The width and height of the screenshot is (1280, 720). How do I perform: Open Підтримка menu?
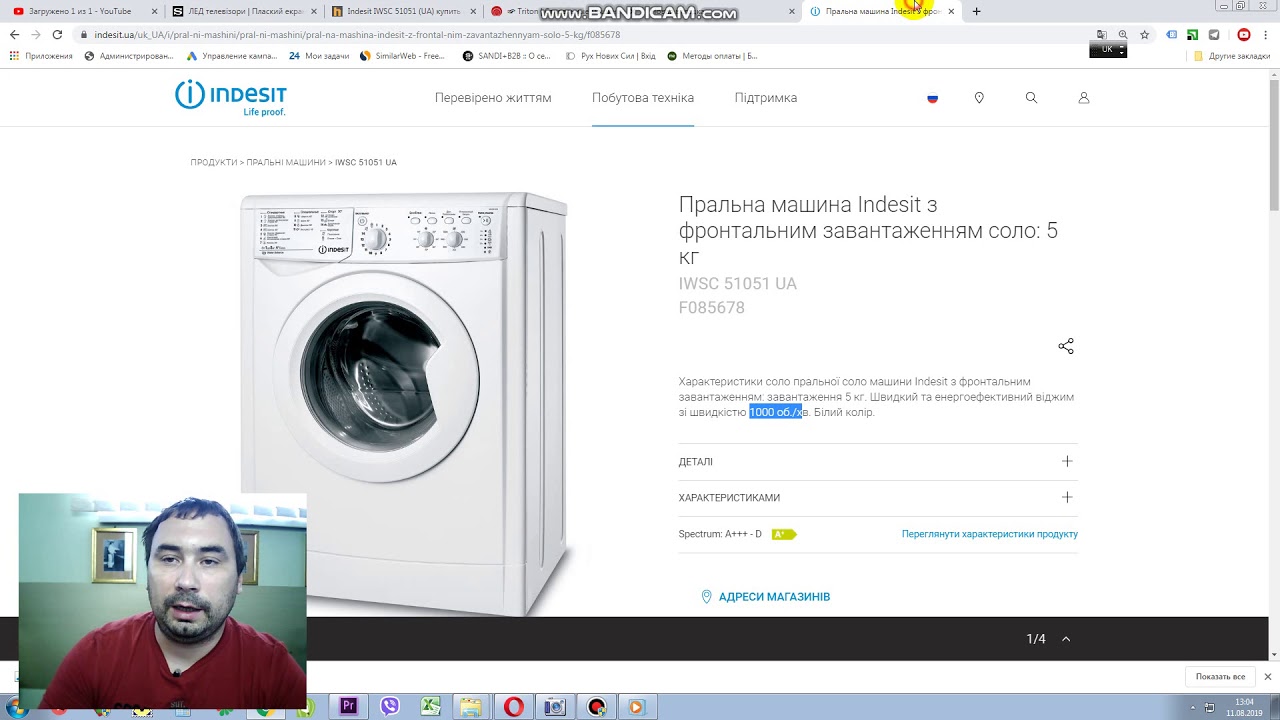click(x=766, y=98)
